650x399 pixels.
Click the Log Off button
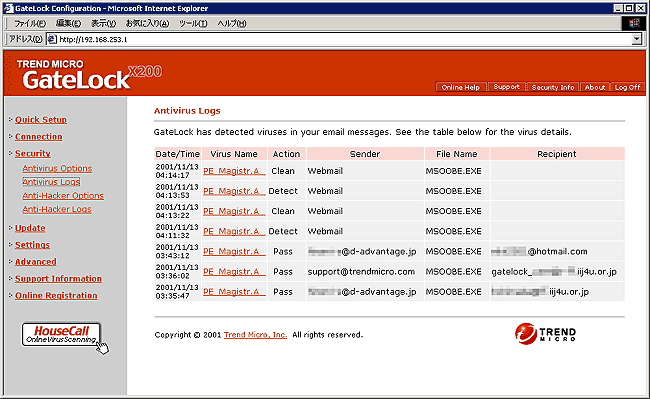click(x=628, y=87)
